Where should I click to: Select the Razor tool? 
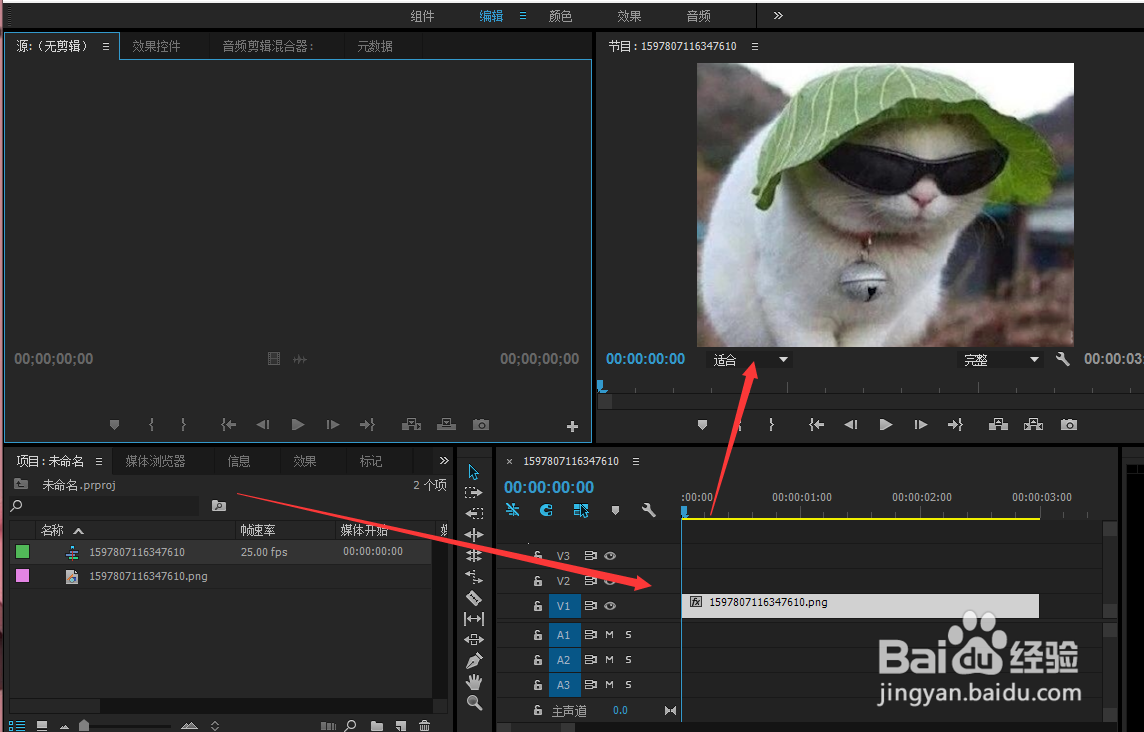(x=474, y=598)
